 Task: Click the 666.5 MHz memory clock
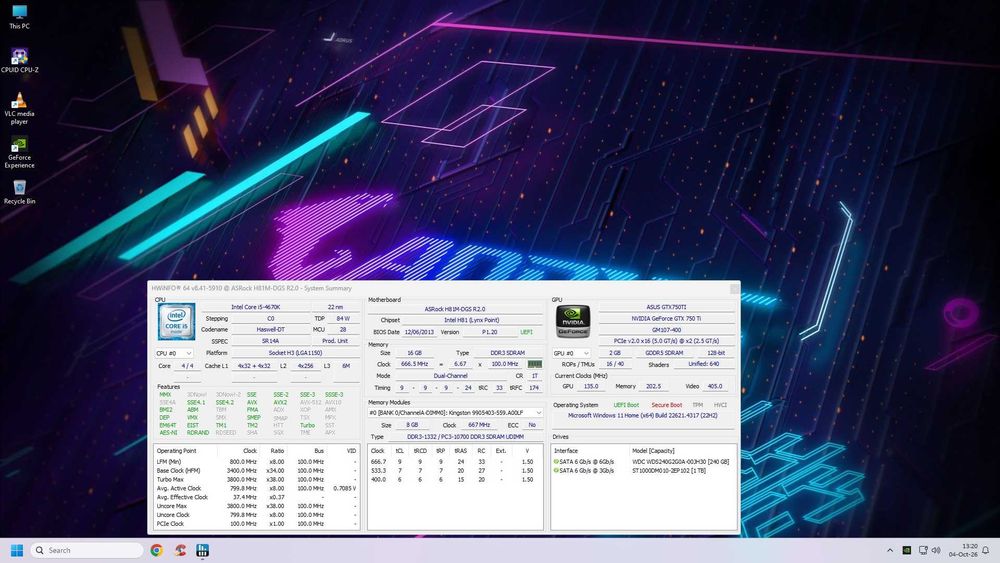click(415, 364)
